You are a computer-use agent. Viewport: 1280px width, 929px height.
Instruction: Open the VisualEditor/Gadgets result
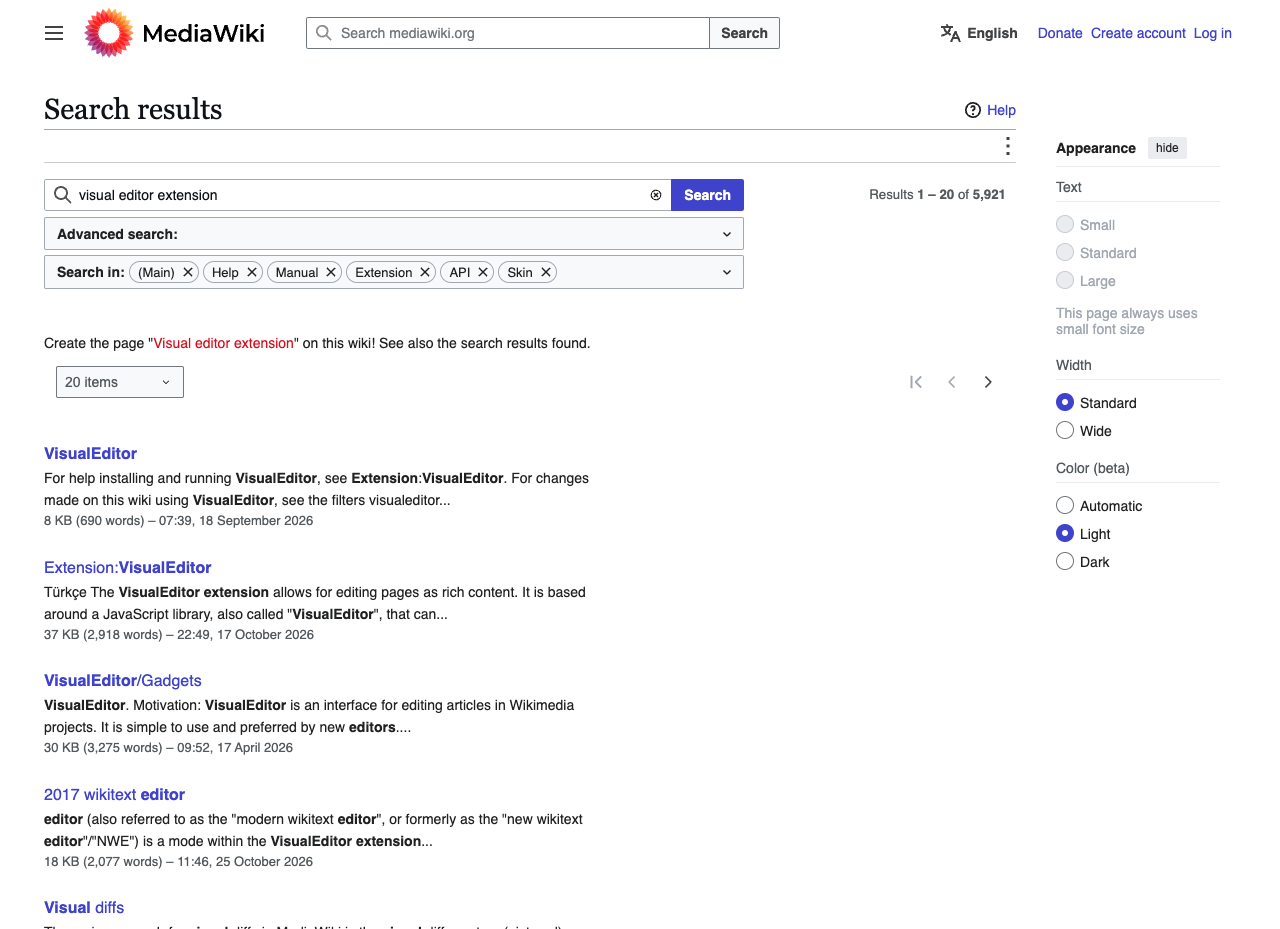[x=123, y=680]
